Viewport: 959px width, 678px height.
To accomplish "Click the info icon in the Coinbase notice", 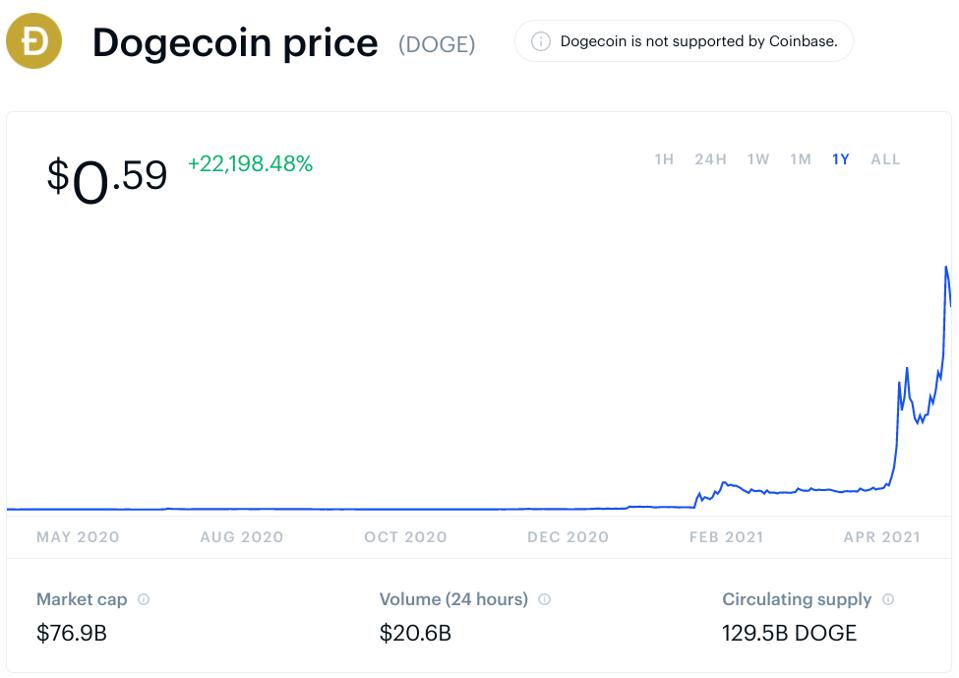I will tap(540, 42).
